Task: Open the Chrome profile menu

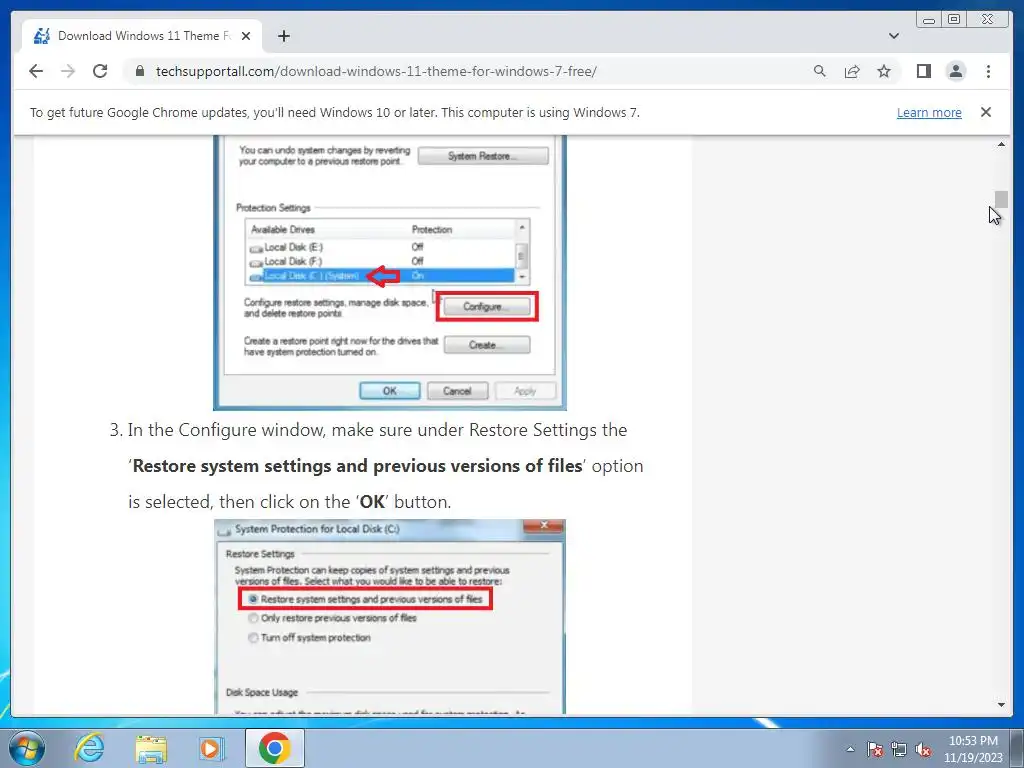Action: [x=955, y=71]
